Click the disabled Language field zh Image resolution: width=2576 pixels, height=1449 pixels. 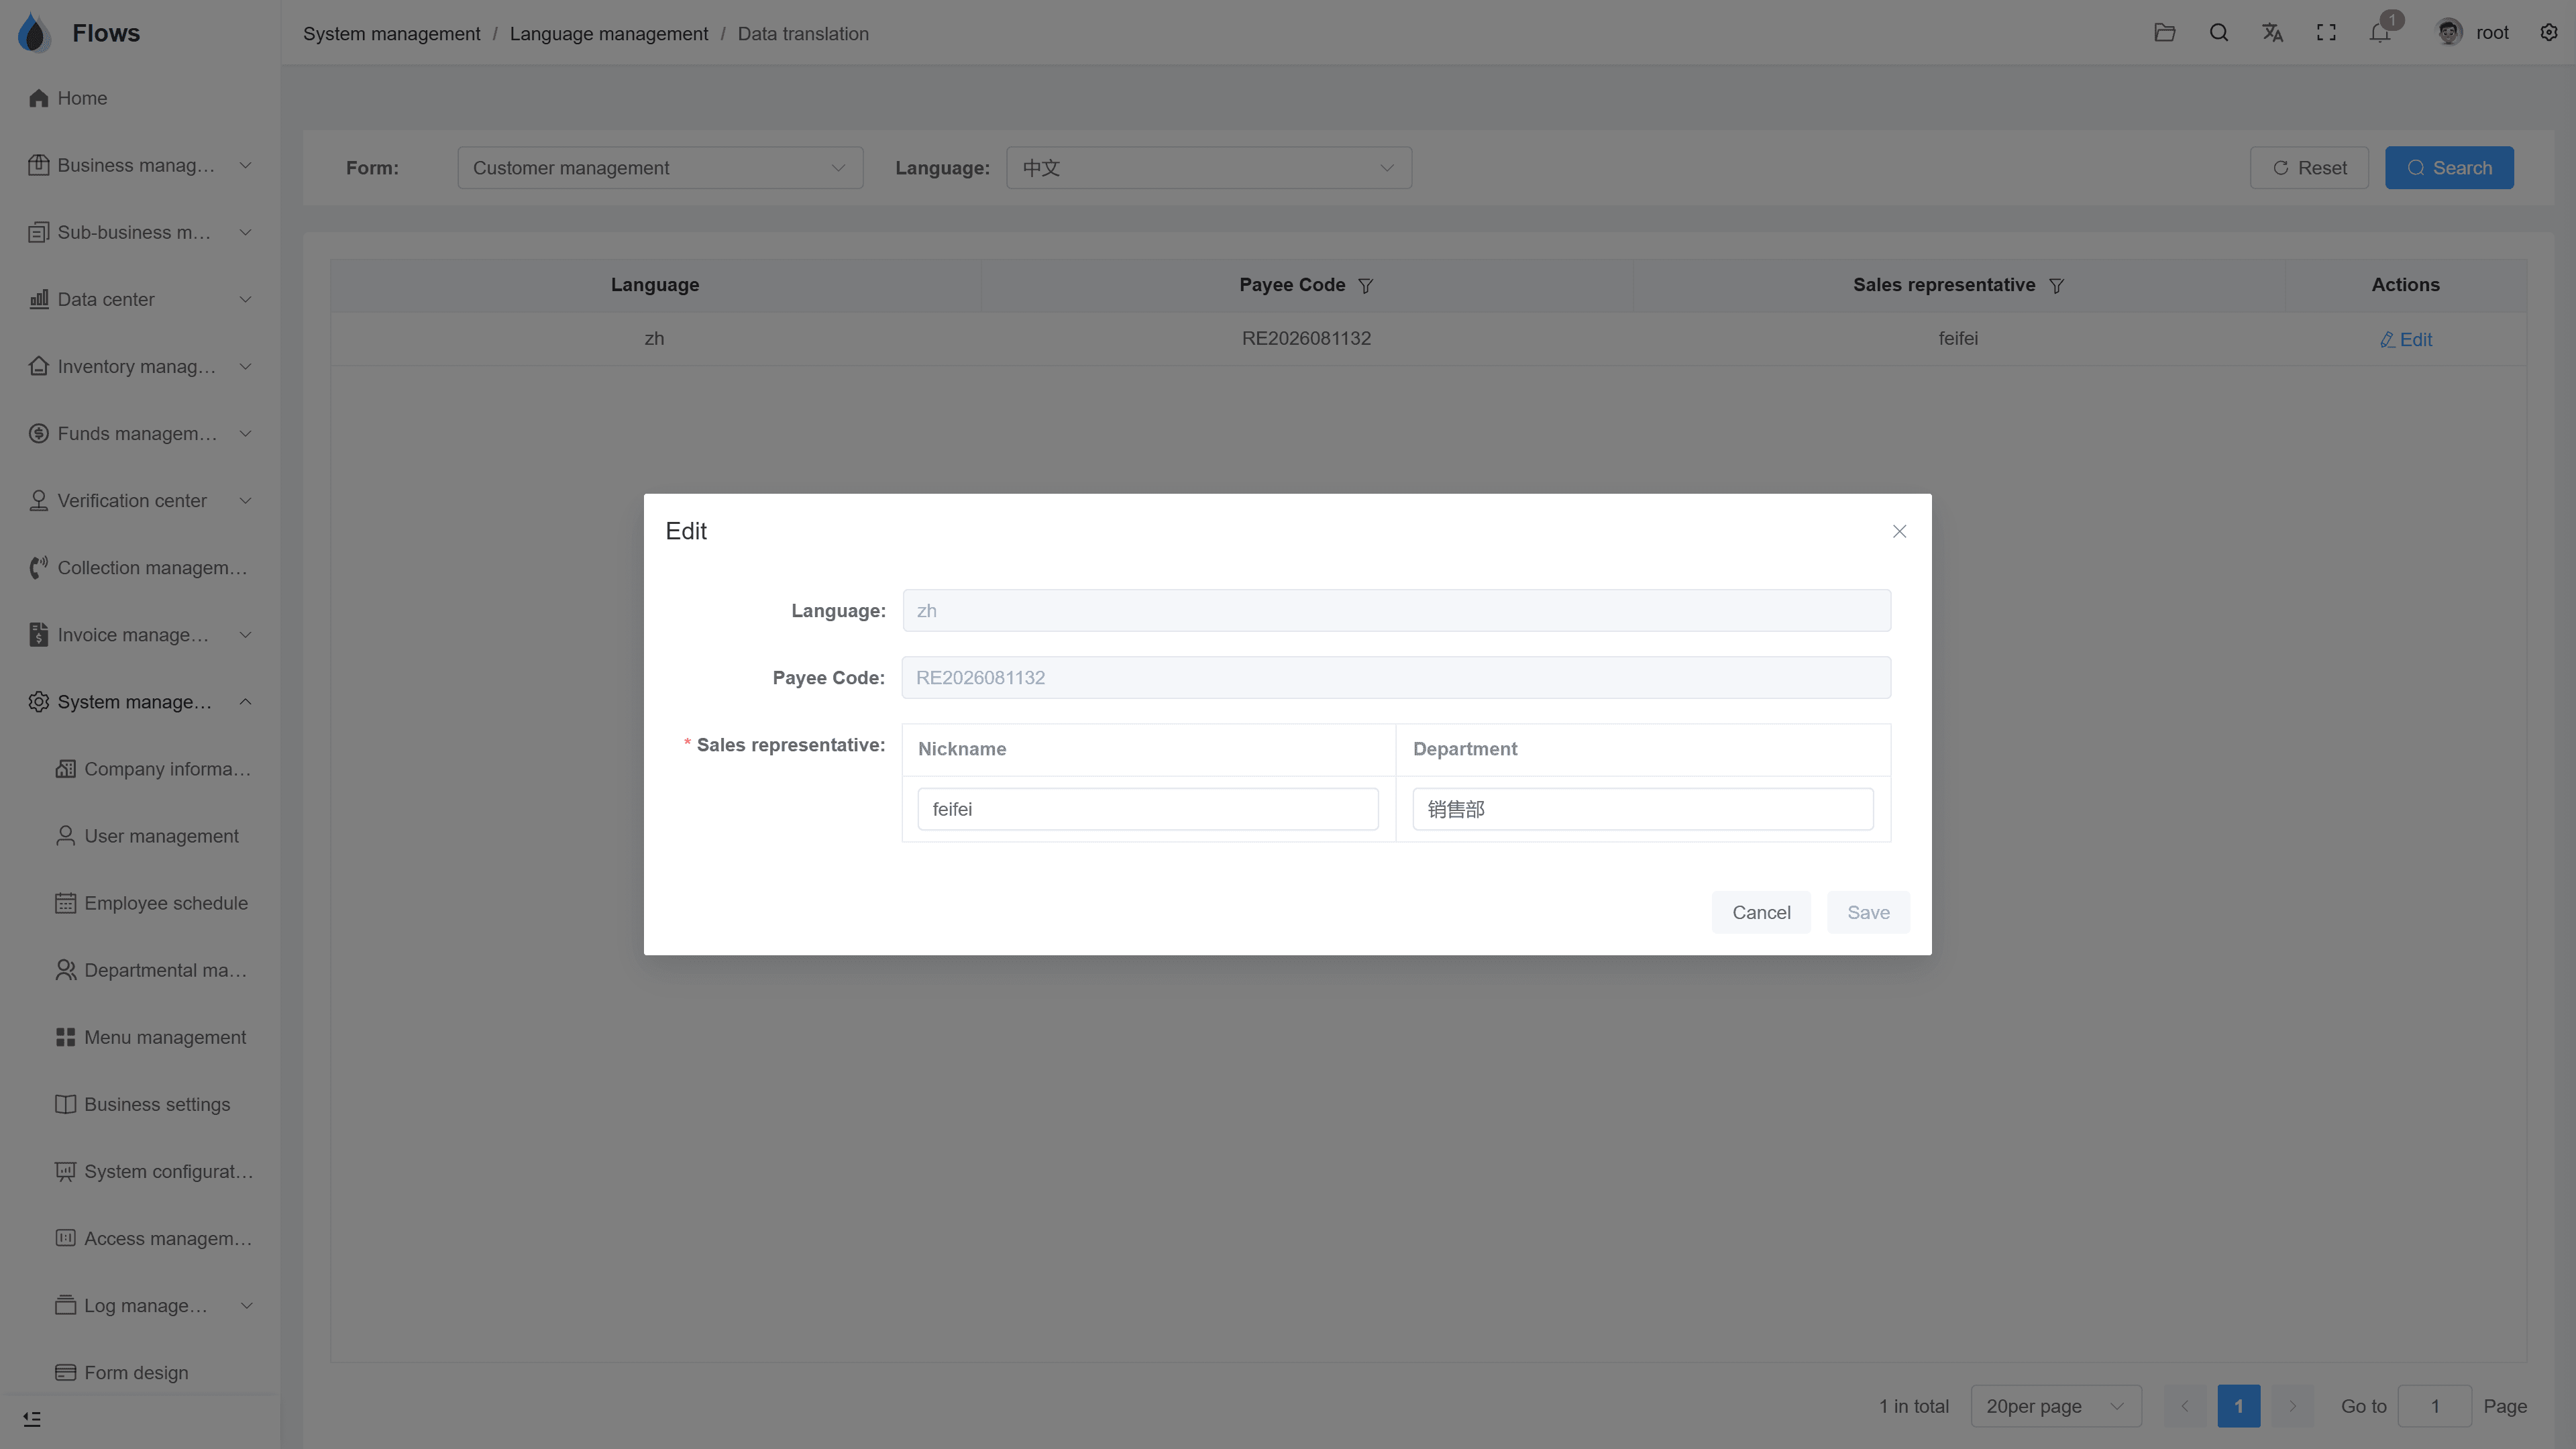1396,610
